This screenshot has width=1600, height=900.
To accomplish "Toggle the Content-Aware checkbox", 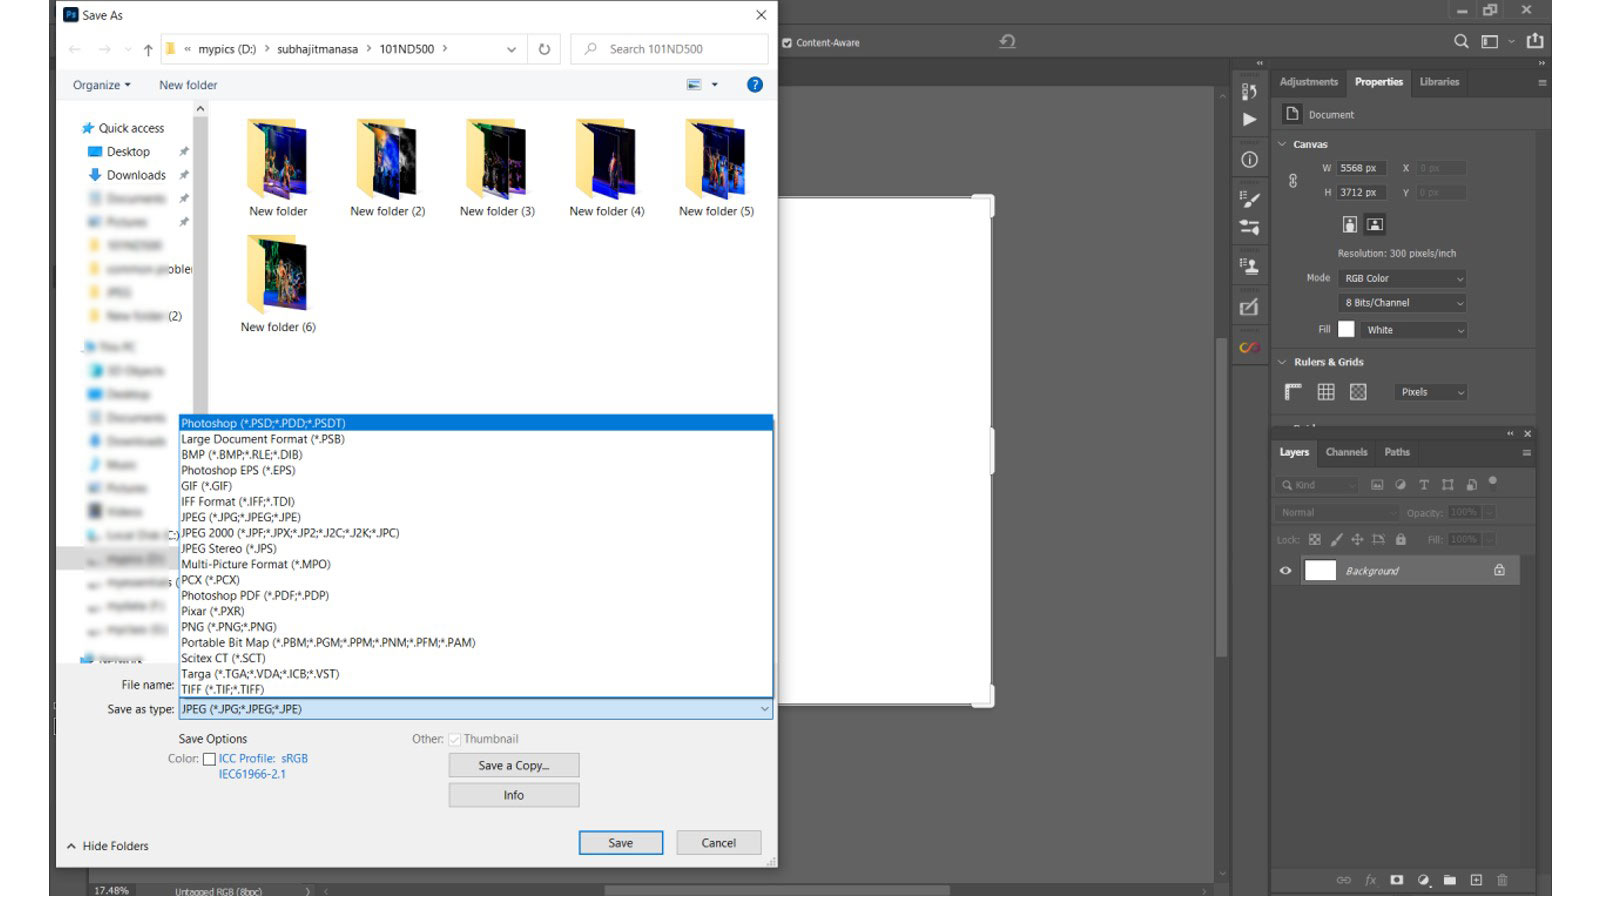I will [787, 43].
